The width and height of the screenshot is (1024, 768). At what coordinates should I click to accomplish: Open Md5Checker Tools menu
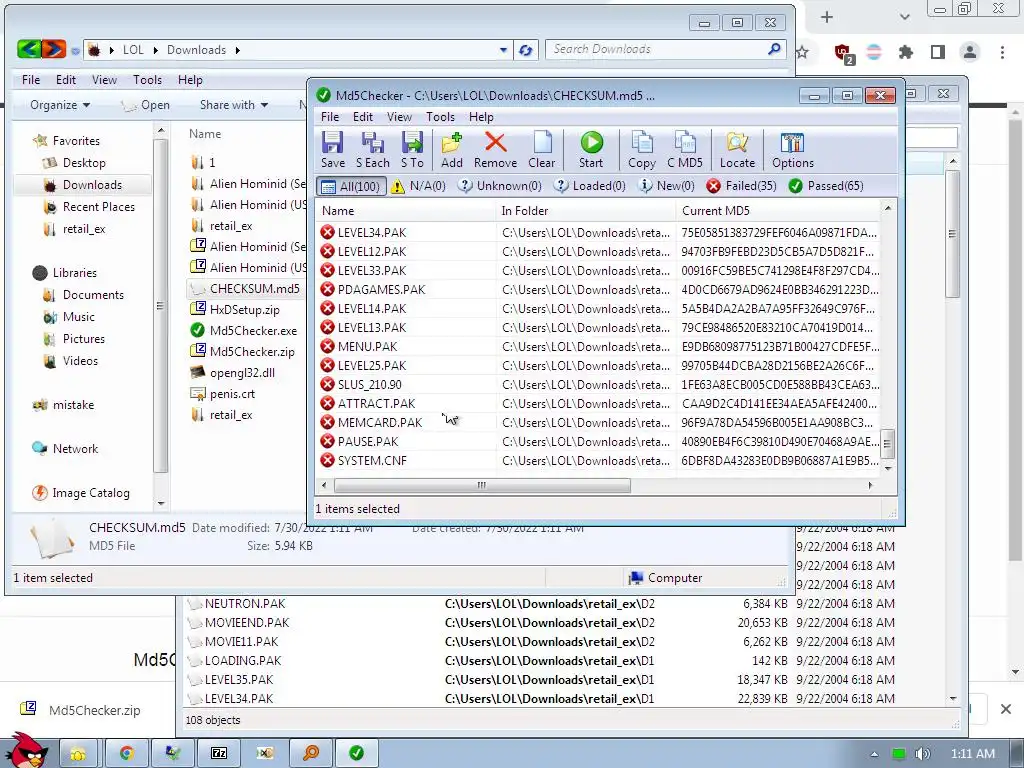[x=440, y=117]
